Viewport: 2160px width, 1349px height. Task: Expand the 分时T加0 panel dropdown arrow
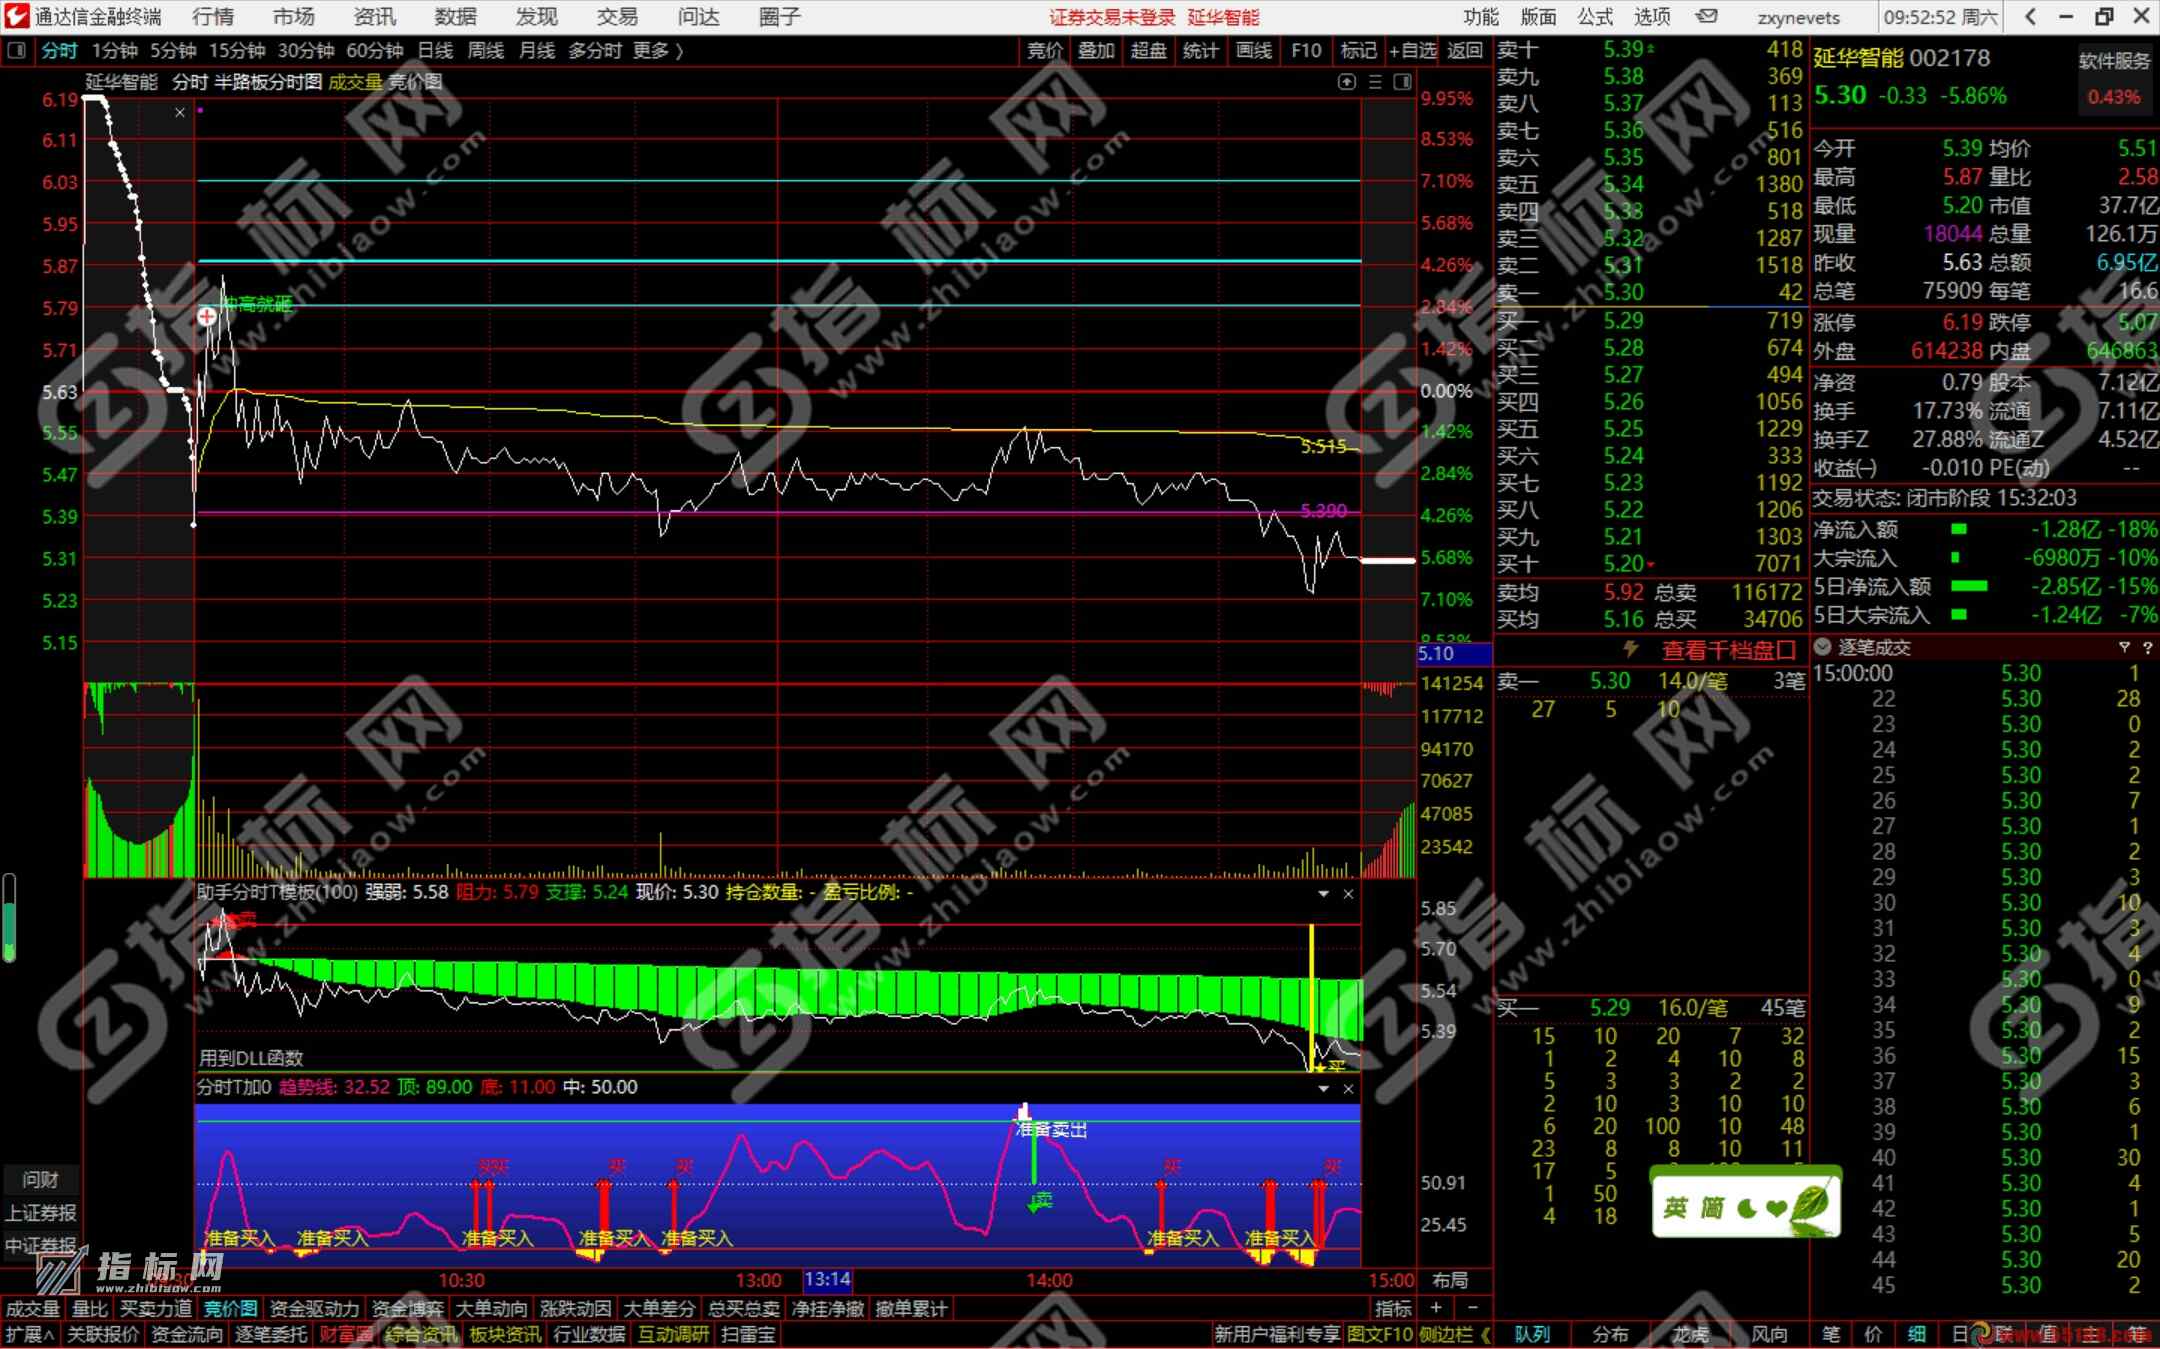(x=1323, y=1089)
